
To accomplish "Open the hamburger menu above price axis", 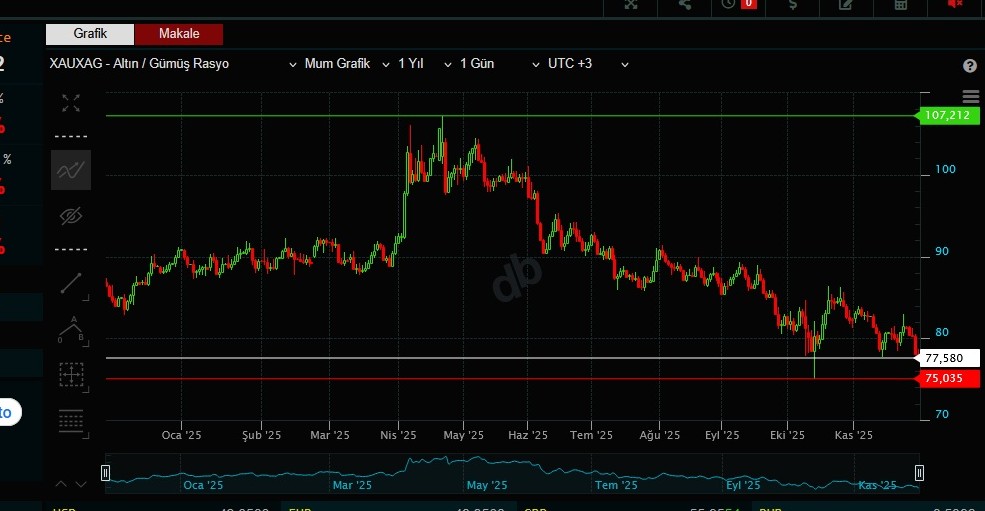I will (969, 97).
